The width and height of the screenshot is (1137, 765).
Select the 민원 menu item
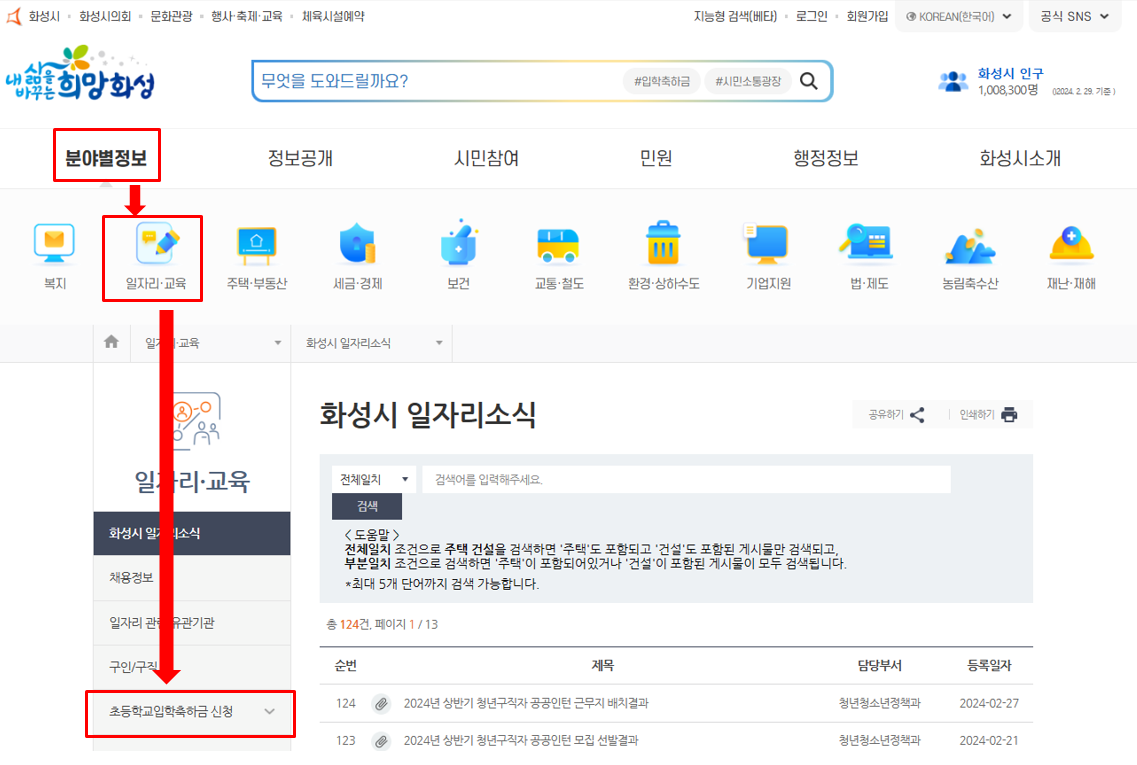click(655, 159)
